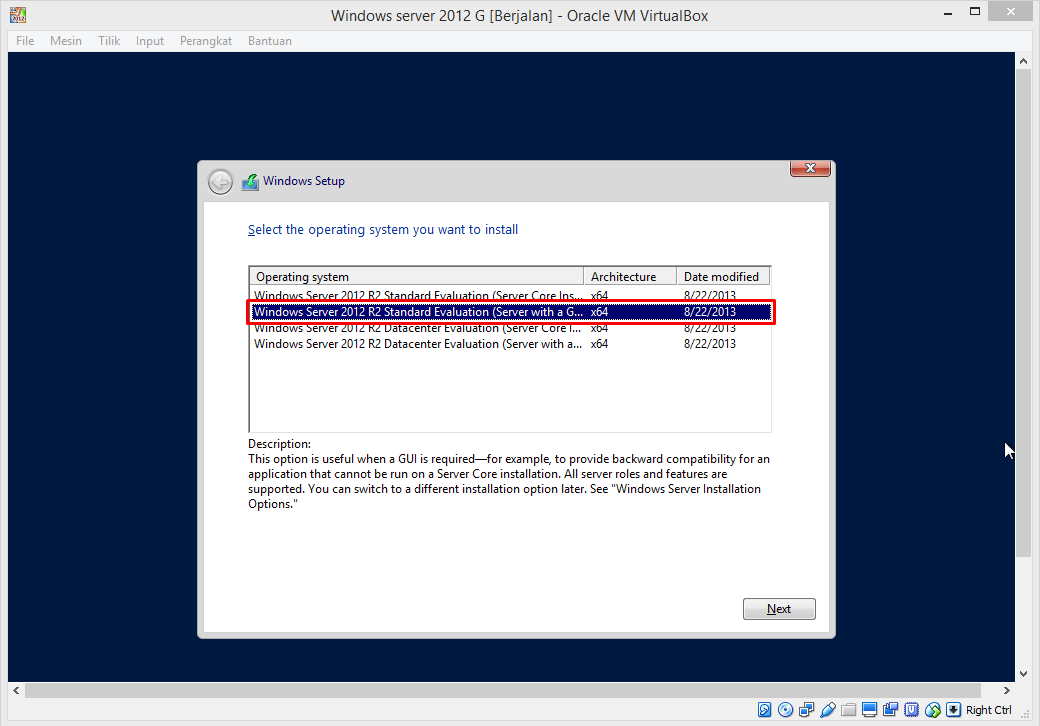Click the Date modified column header
The image size is (1040, 726).
[723, 276]
